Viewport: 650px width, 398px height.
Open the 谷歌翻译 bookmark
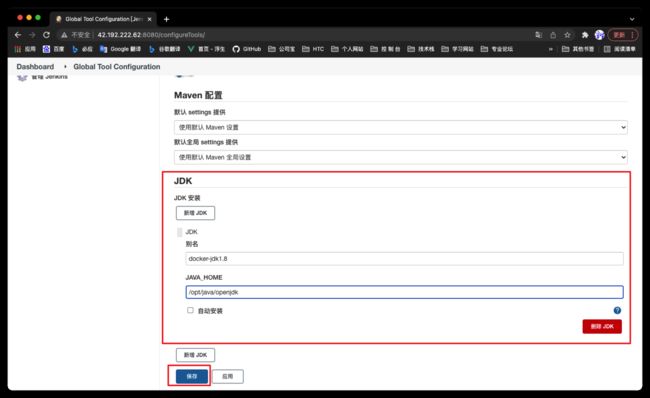[164, 49]
